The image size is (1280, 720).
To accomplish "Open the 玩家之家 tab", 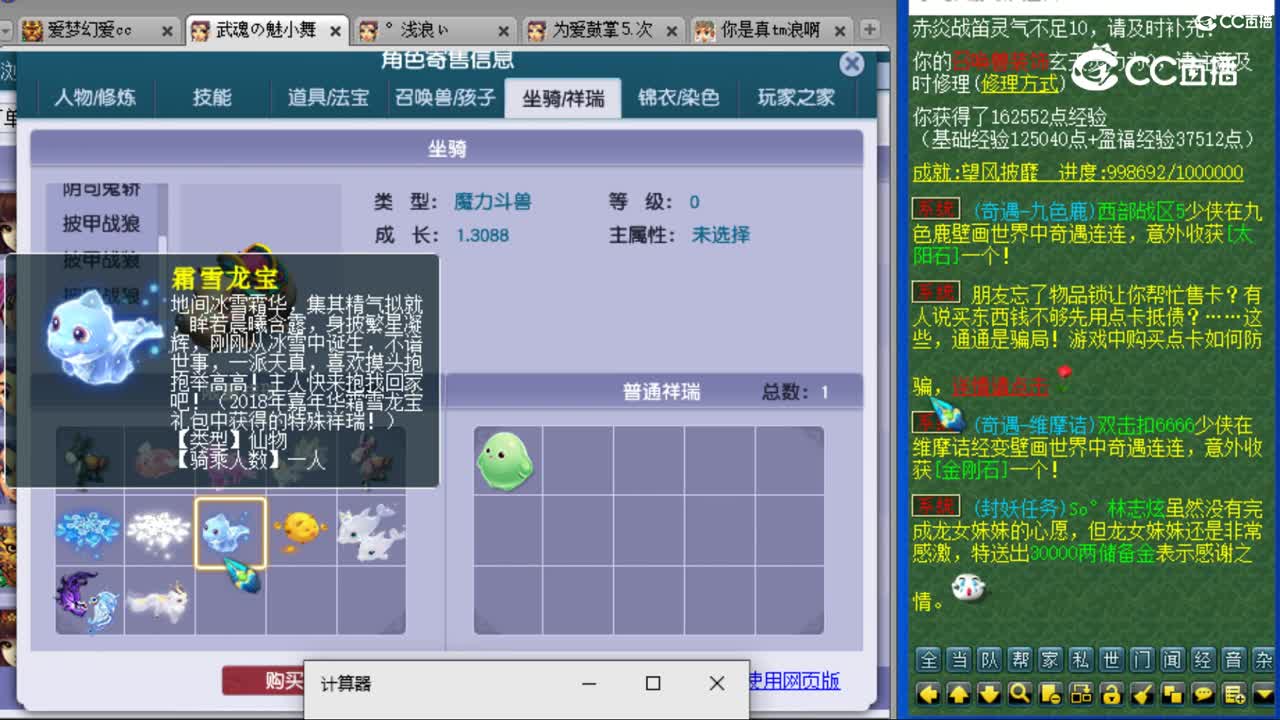I will coord(796,98).
